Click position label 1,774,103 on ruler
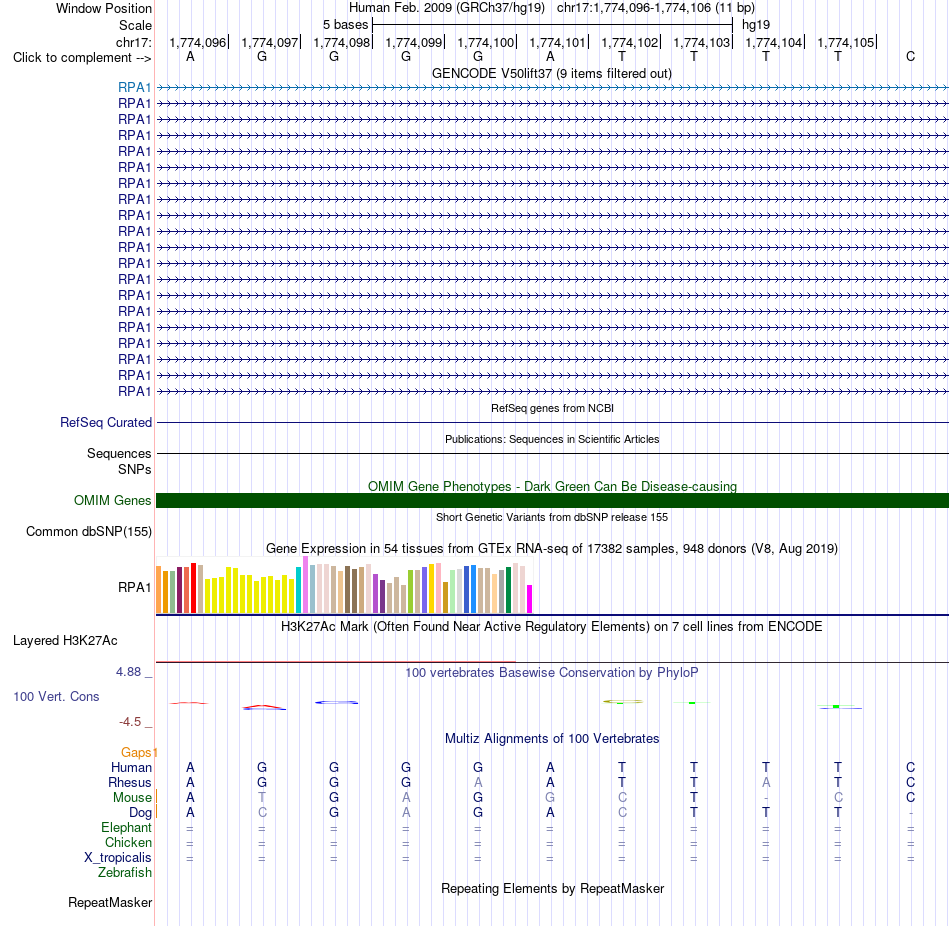This screenshot has height=926, width=950. 702,42
